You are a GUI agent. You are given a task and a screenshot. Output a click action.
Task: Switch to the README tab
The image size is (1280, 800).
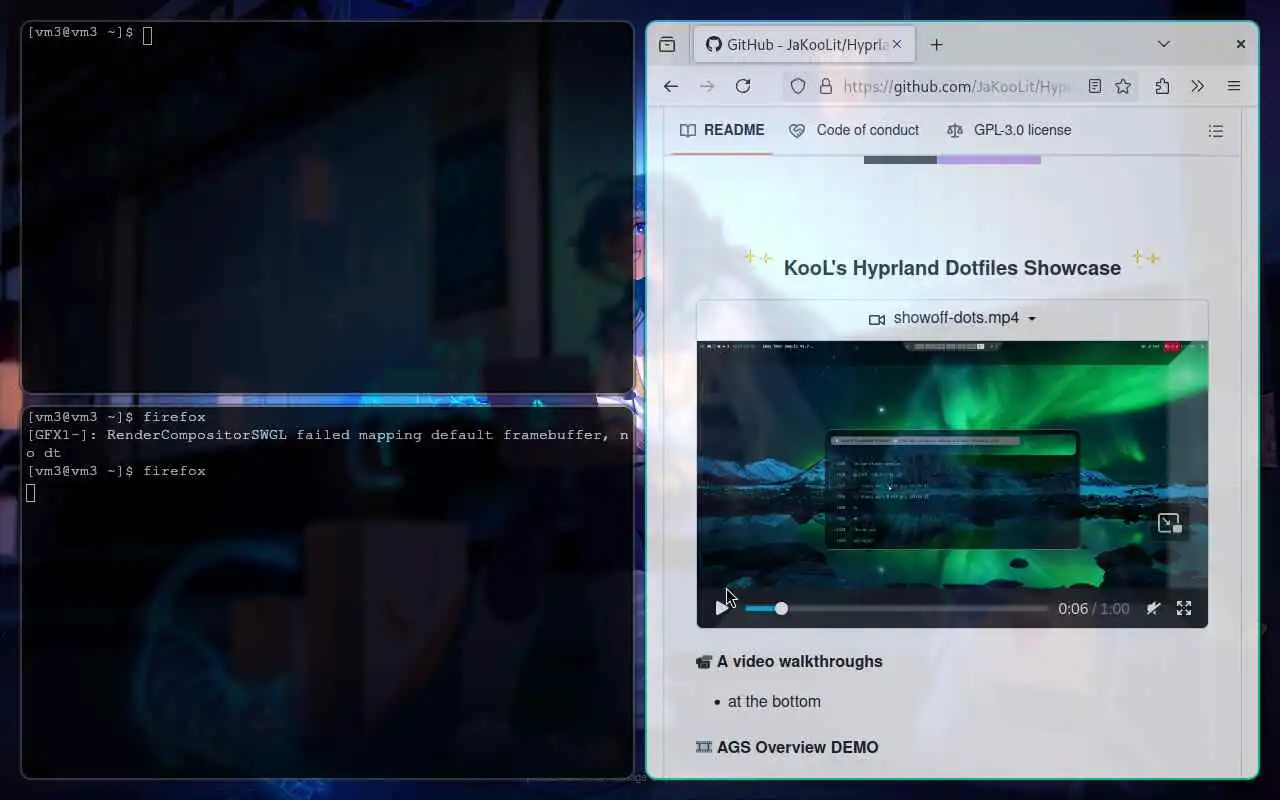tap(722, 130)
